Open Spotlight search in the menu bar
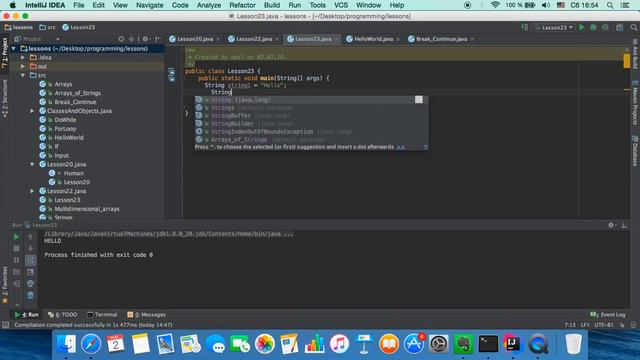The image size is (640, 360). [610, 5]
